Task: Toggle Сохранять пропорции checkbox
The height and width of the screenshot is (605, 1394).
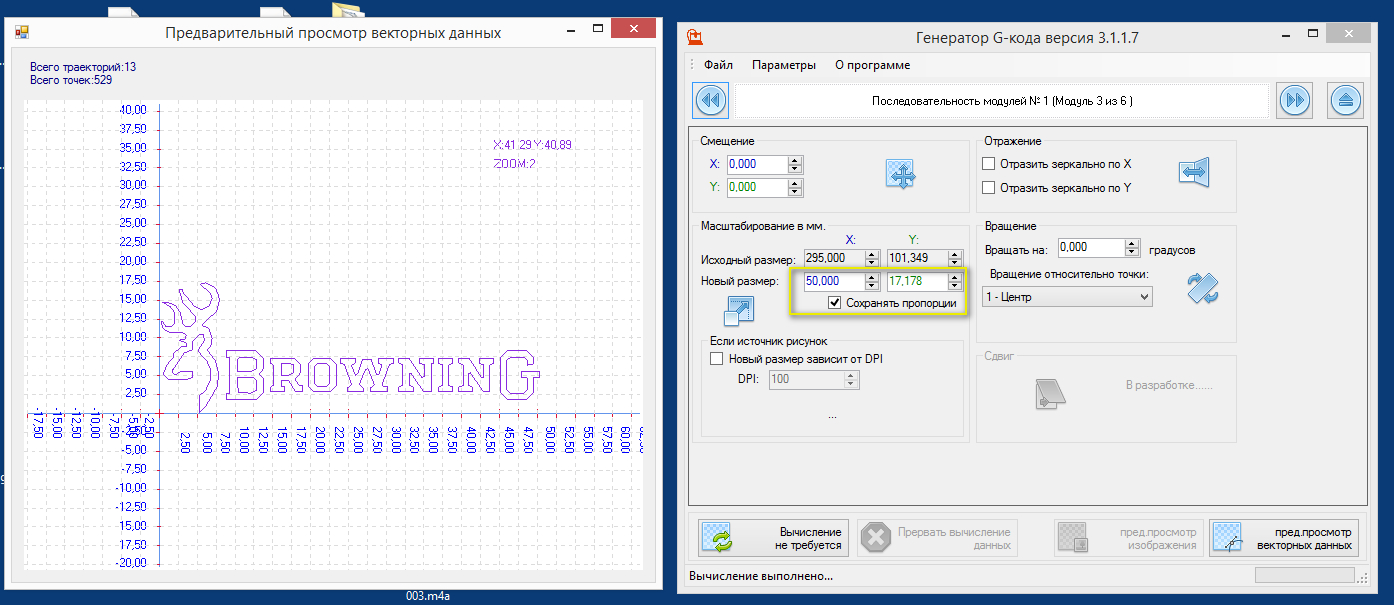Action: click(x=835, y=303)
